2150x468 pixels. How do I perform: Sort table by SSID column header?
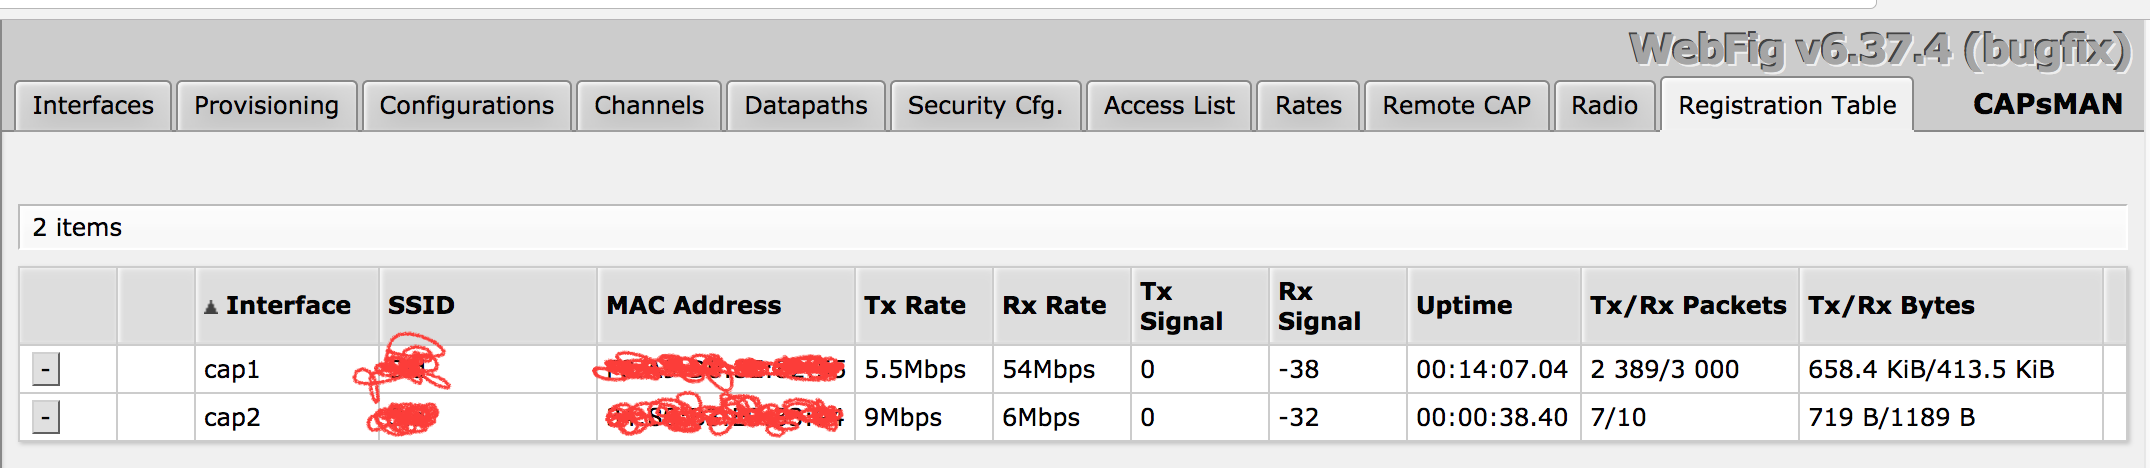pyautogui.click(x=421, y=306)
